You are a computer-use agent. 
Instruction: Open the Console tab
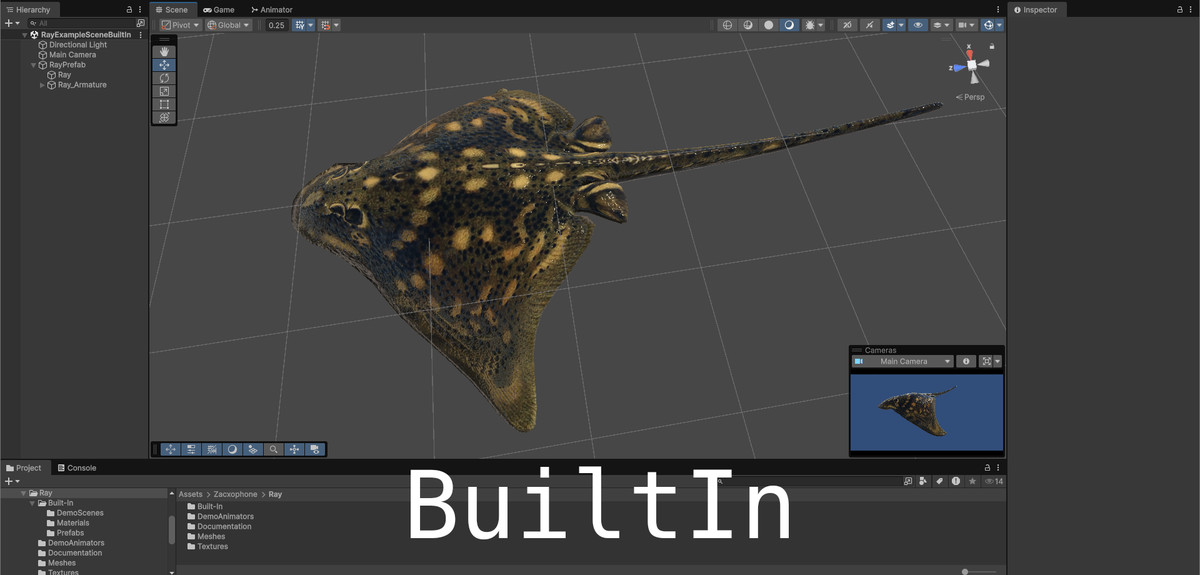pos(76,467)
